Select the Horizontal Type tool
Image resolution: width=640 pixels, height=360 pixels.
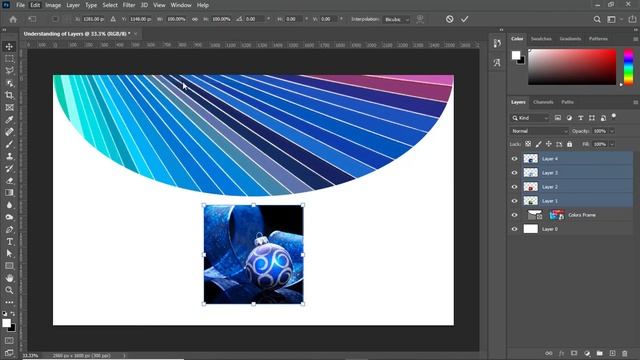9,242
